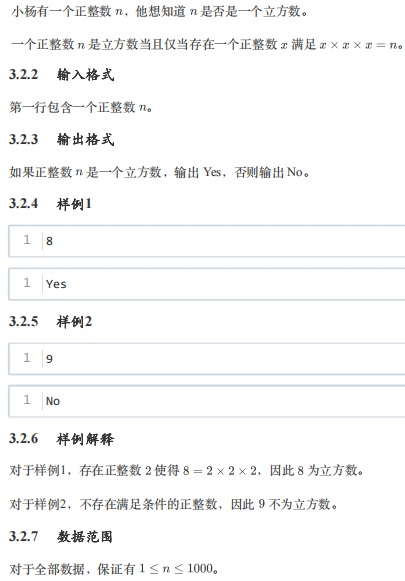Click line number 1 beside No output
405x581 pixels.
coord(27,400)
